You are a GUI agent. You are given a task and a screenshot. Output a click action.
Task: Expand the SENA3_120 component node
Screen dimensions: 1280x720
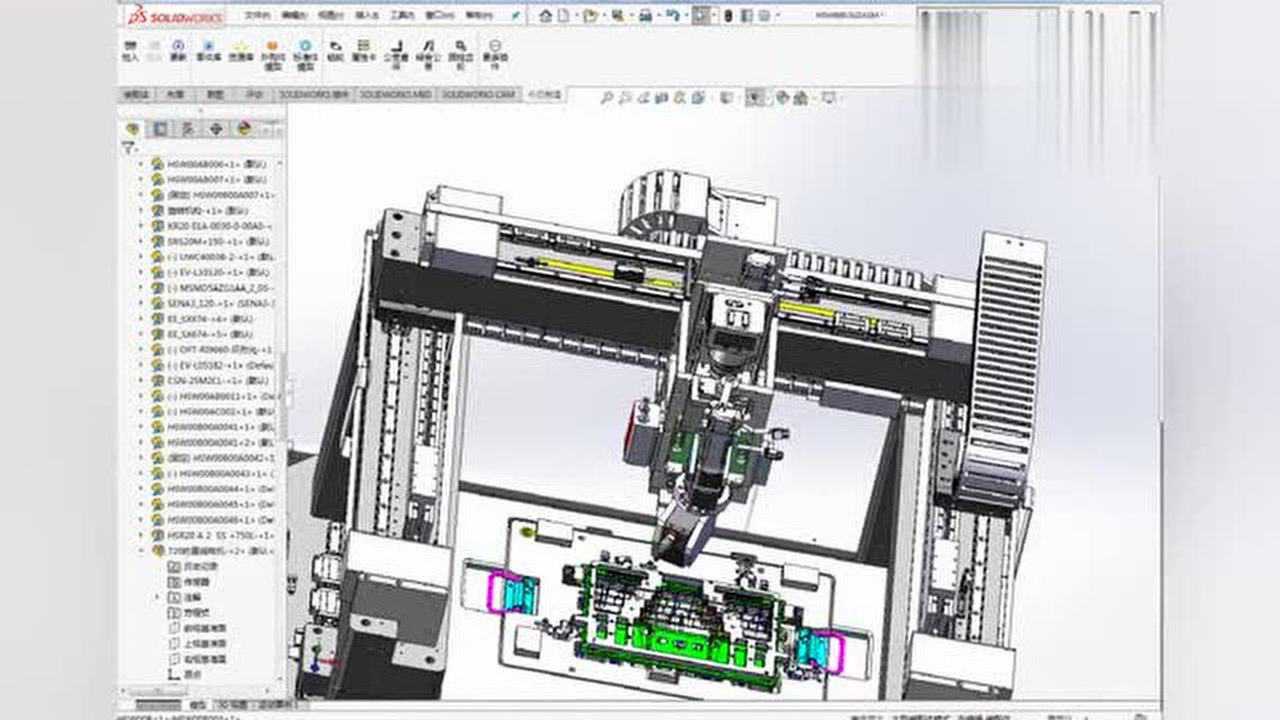(142, 303)
